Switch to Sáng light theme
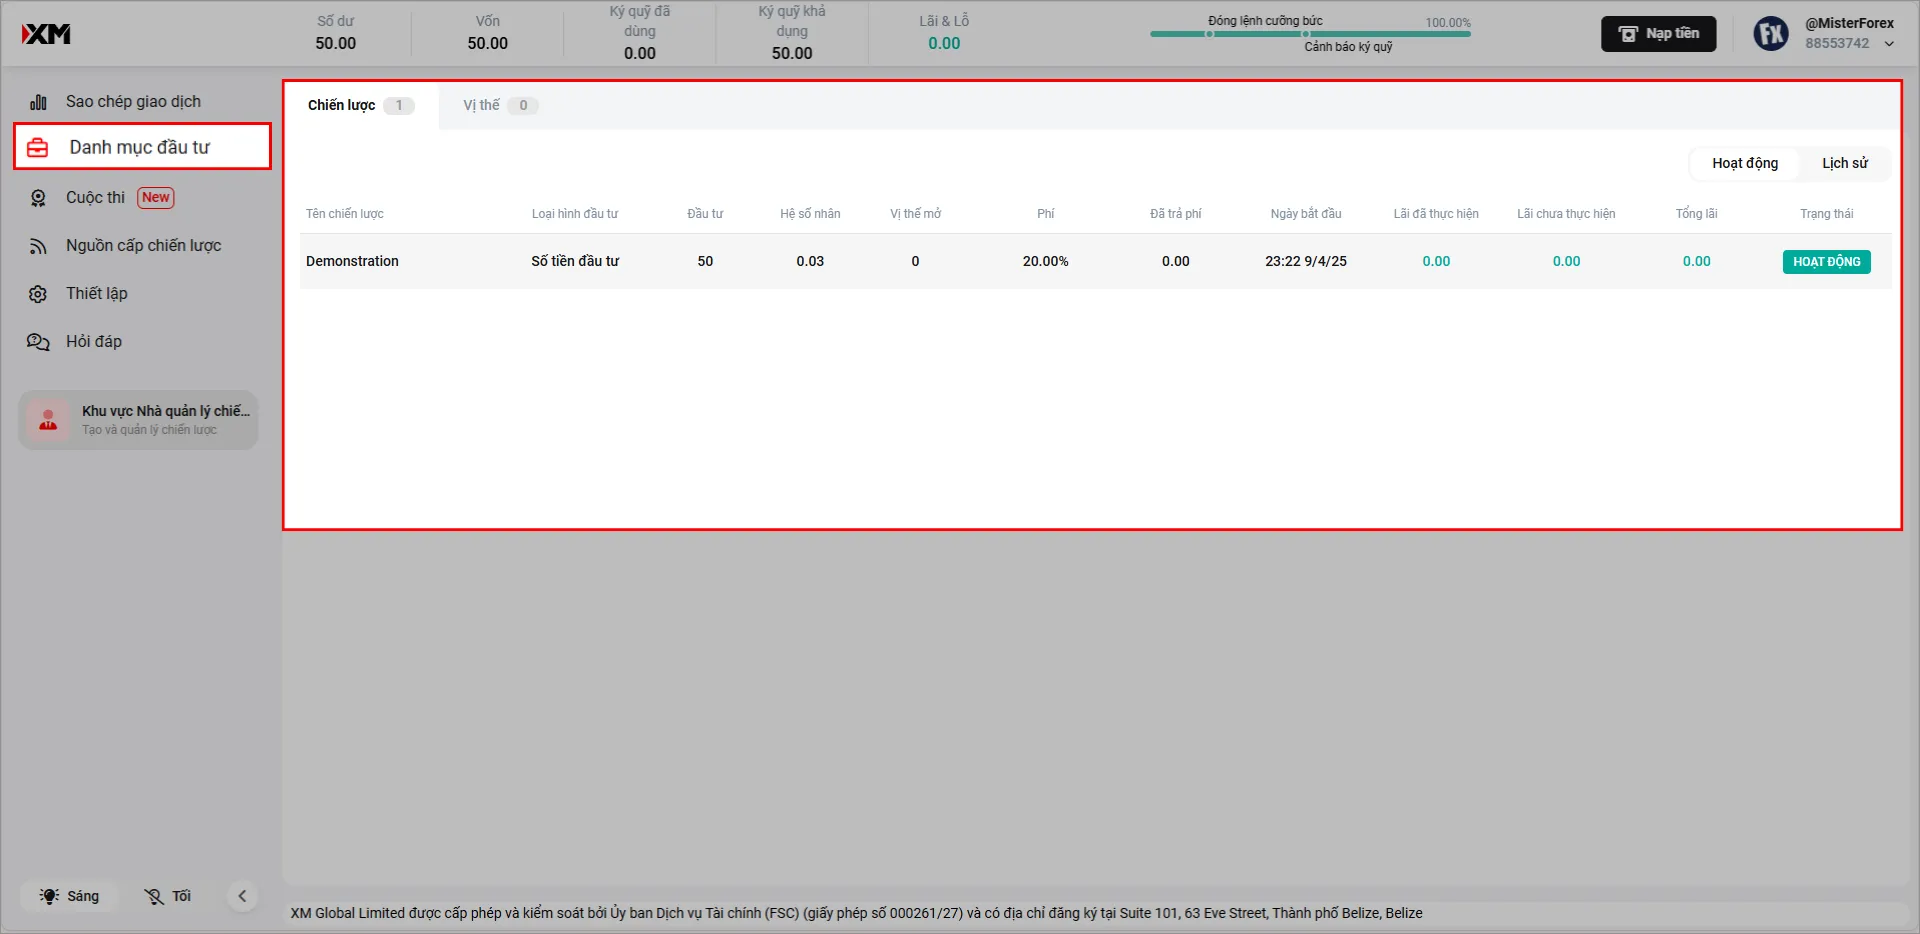The width and height of the screenshot is (1920, 934). pyautogui.click(x=70, y=896)
